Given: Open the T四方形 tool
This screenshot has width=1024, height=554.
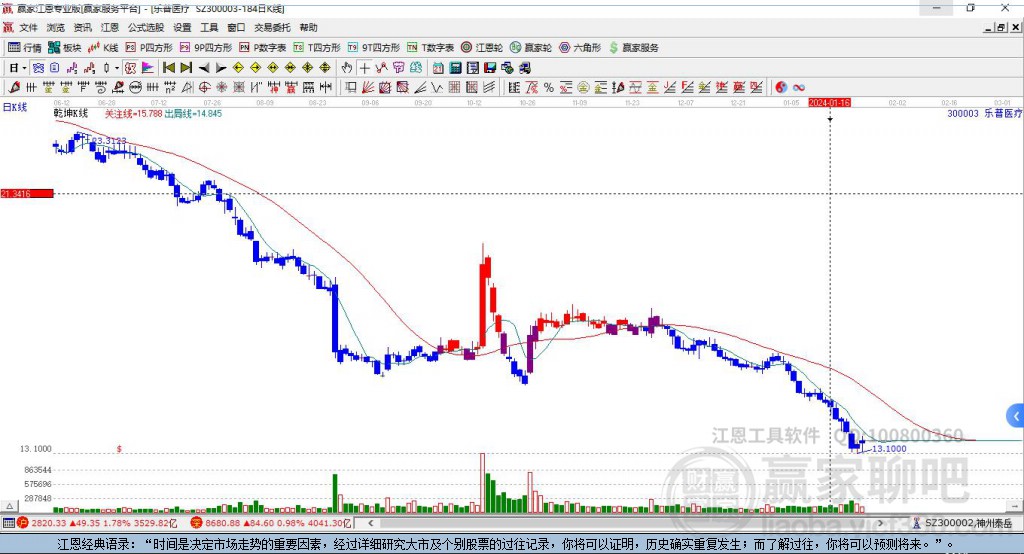Looking at the screenshot, I should point(317,48).
